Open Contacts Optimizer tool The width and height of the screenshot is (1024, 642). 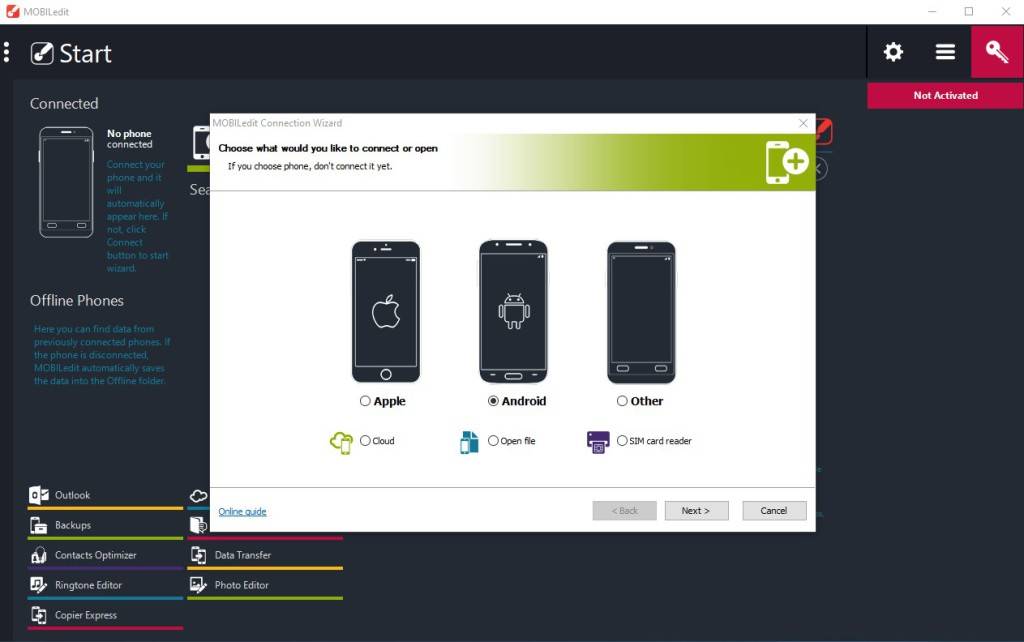click(x=105, y=555)
